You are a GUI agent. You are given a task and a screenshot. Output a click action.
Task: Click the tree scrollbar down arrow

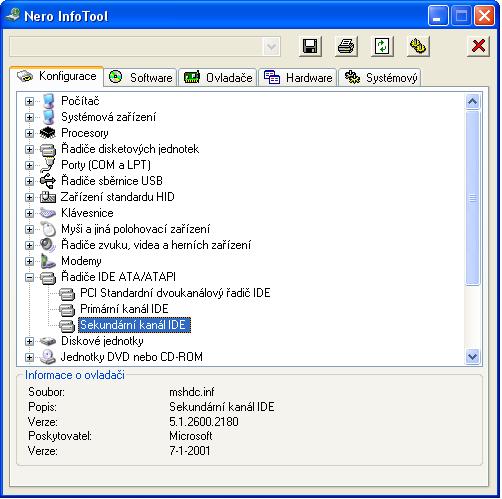click(x=472, y=357)
